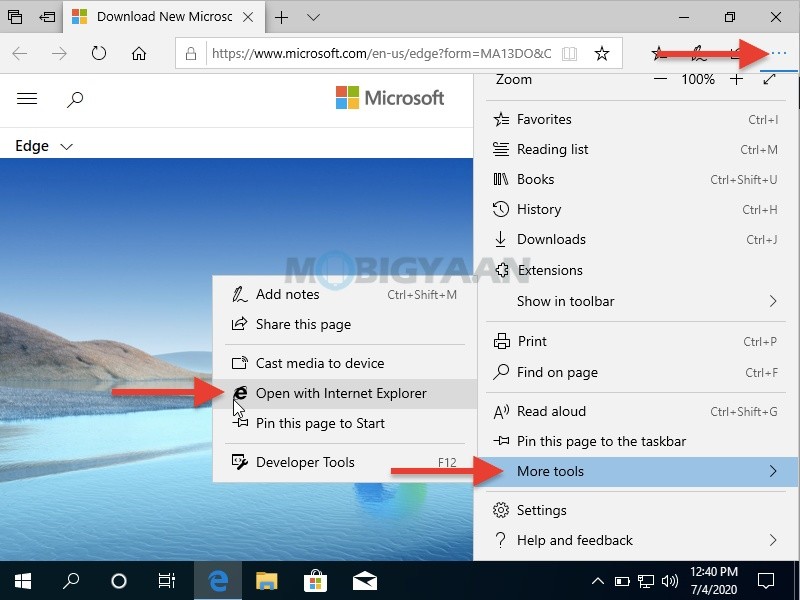The image size is (800, 600).
Task: Expand the More tools submenu
Action: tap(636, 471)
